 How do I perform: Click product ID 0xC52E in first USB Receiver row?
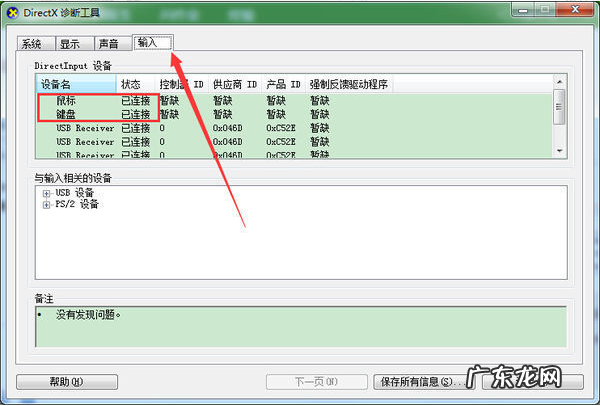(281, 128)
